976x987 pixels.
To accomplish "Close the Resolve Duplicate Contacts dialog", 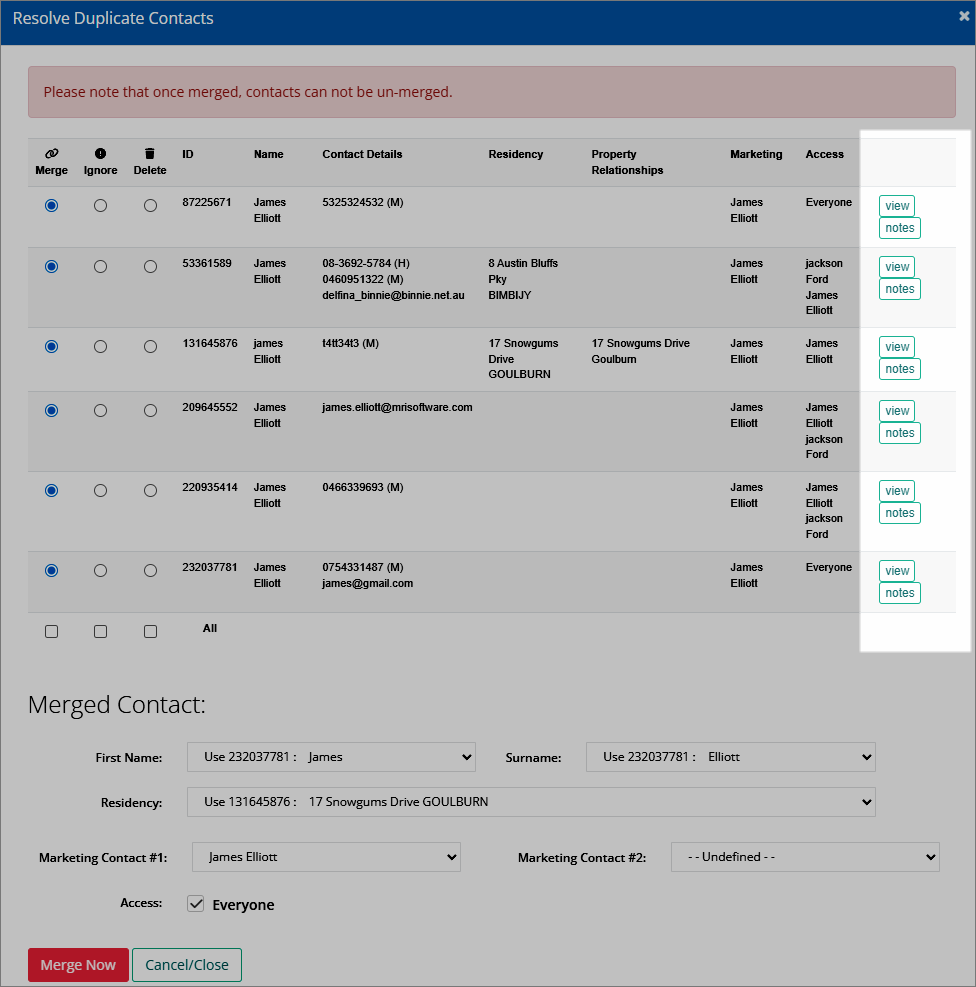I will tap(963, 16).
